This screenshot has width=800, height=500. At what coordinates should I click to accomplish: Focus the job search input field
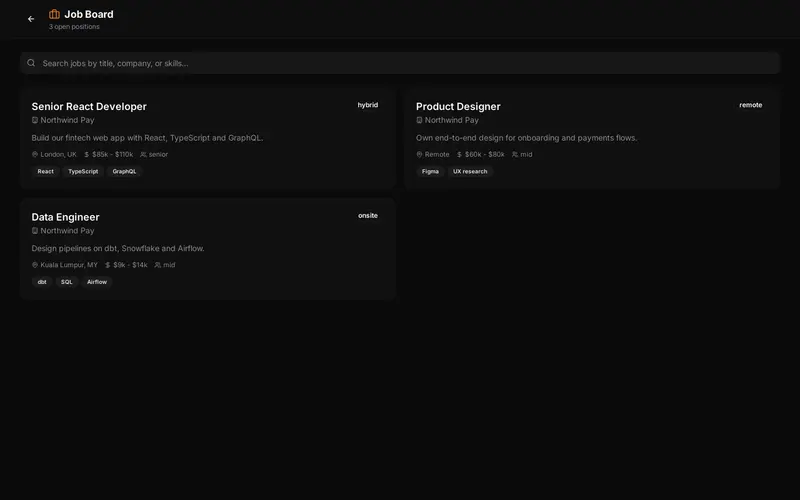[x=400, y=63]
